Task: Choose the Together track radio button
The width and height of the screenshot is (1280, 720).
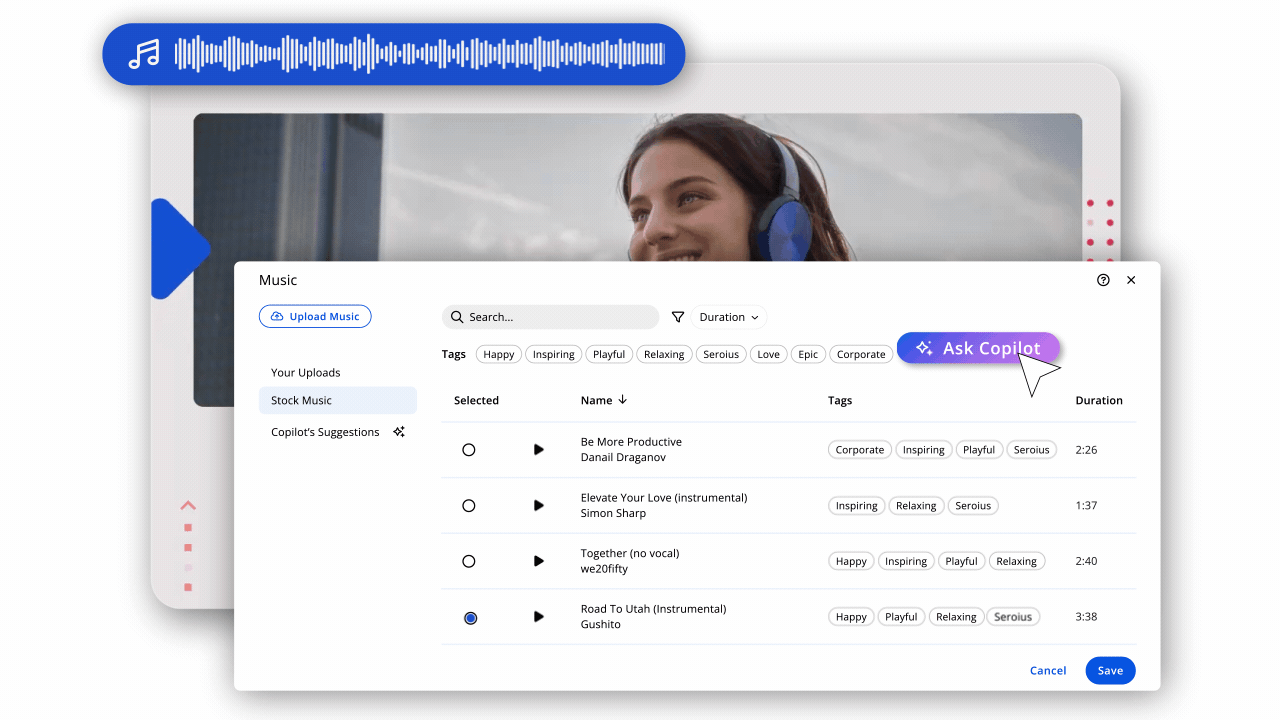Action: (x=469, y=562)
